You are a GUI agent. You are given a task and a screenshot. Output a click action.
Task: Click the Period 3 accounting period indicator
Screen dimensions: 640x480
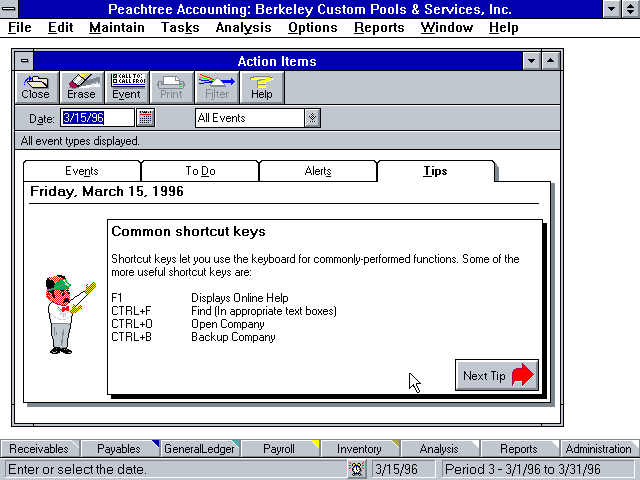click(538, 469)
